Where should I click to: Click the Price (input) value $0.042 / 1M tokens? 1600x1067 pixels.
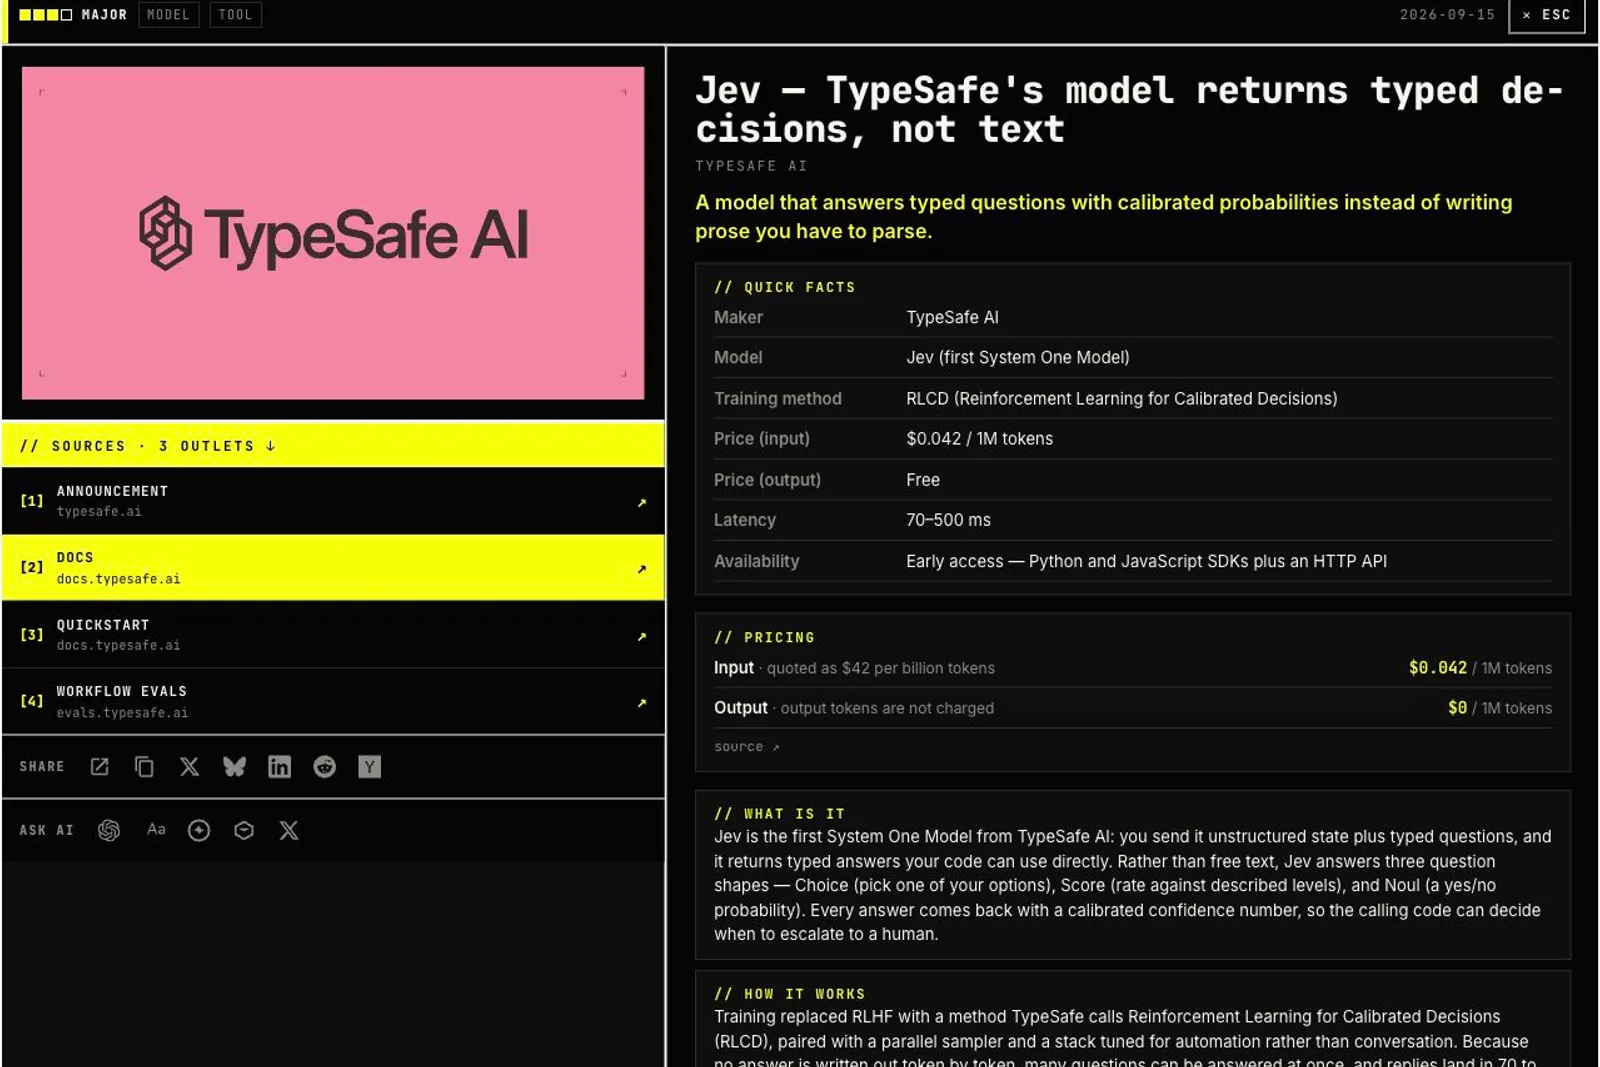coord(979,438)
